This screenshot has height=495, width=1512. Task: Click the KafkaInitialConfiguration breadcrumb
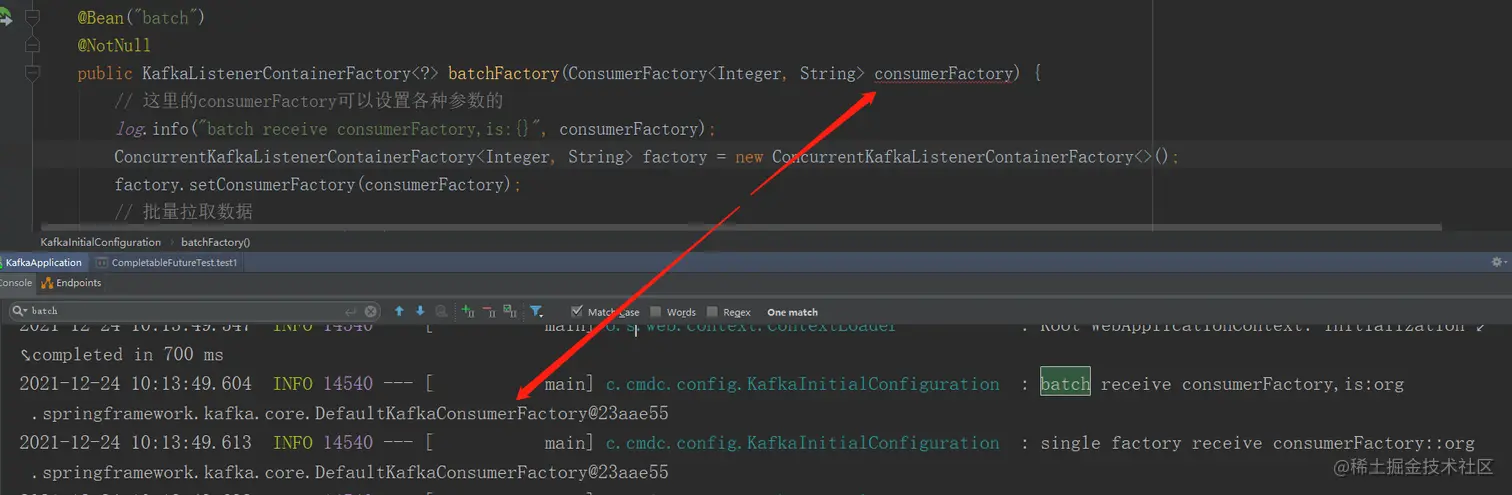(x=100, y=242)
